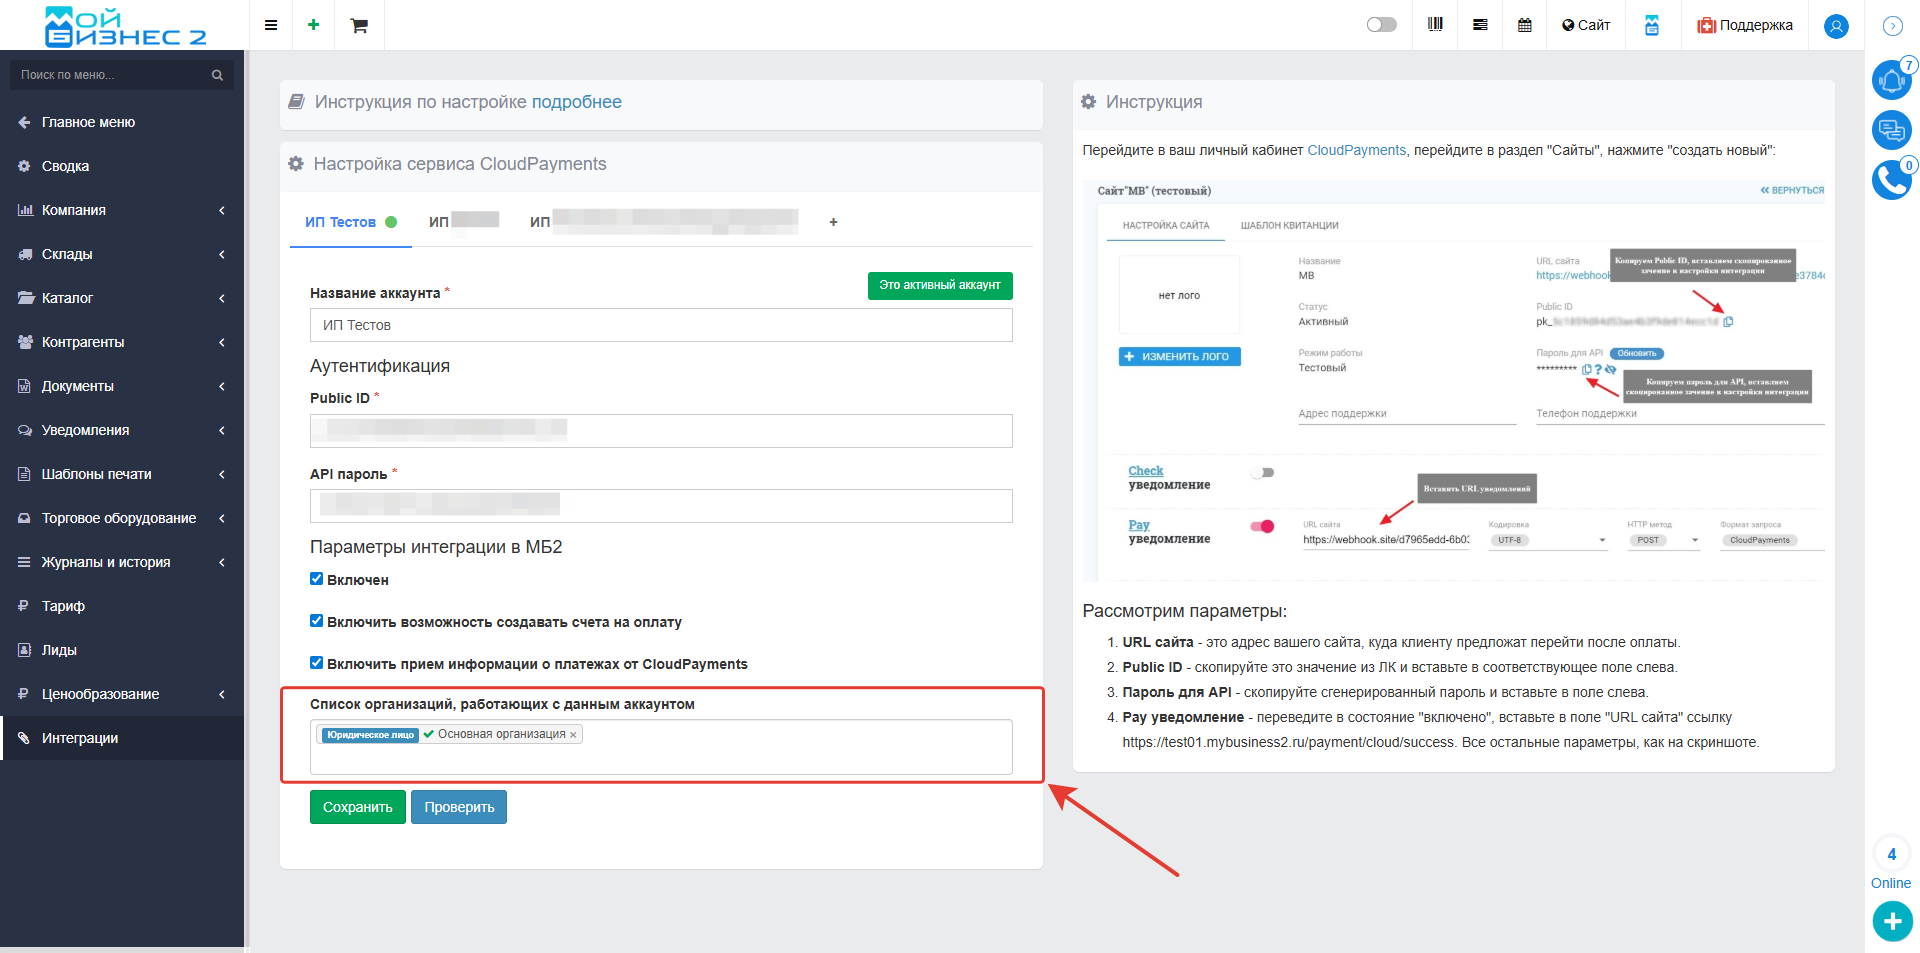Viewport: 1920px width, 953px height.
Task: Go to Главное меню
Action: click(x=122, y=122)
